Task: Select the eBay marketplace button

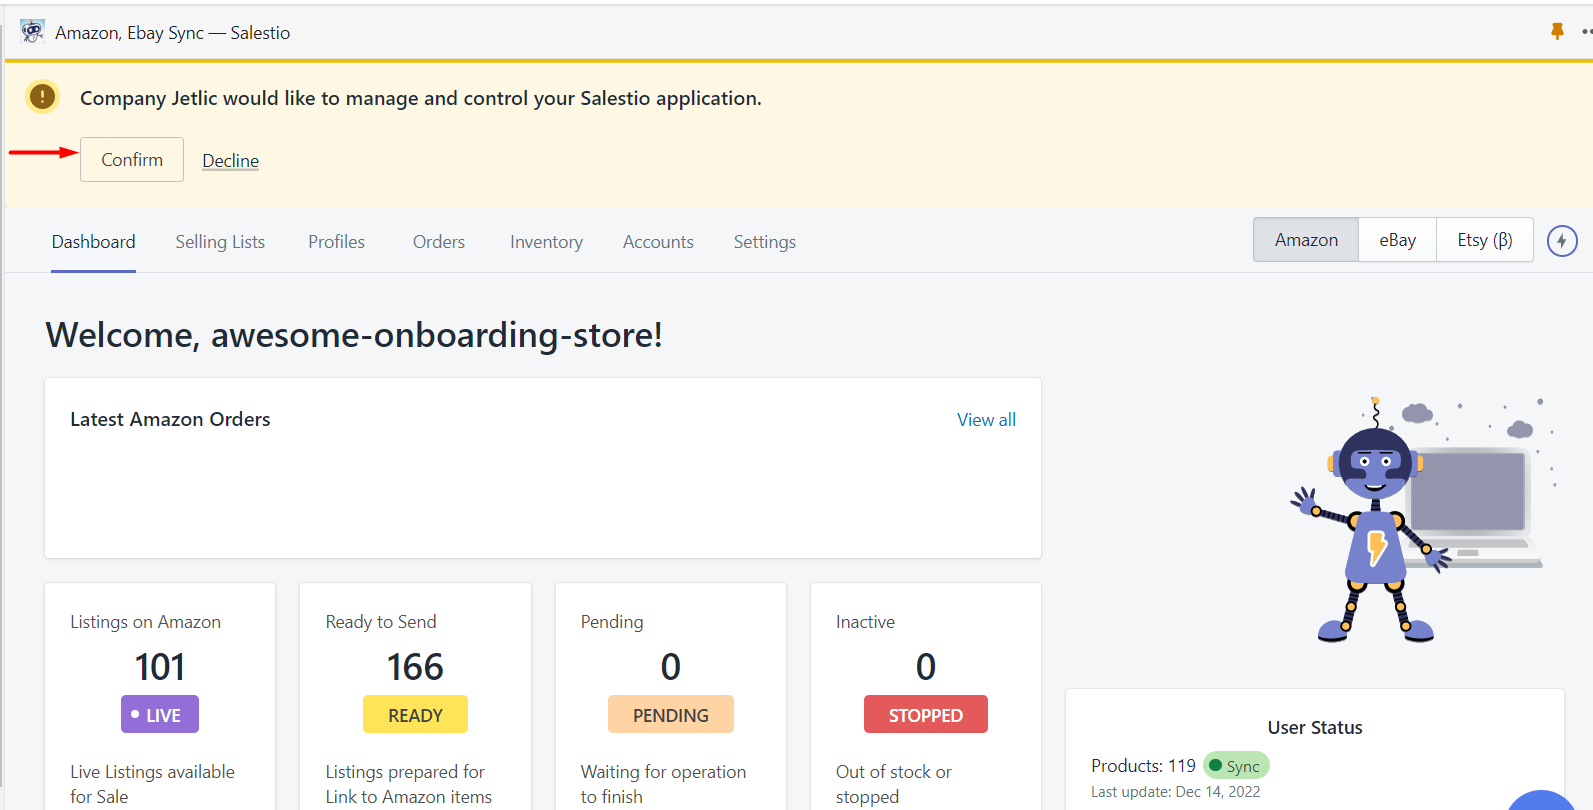Action: (1397, 240)
